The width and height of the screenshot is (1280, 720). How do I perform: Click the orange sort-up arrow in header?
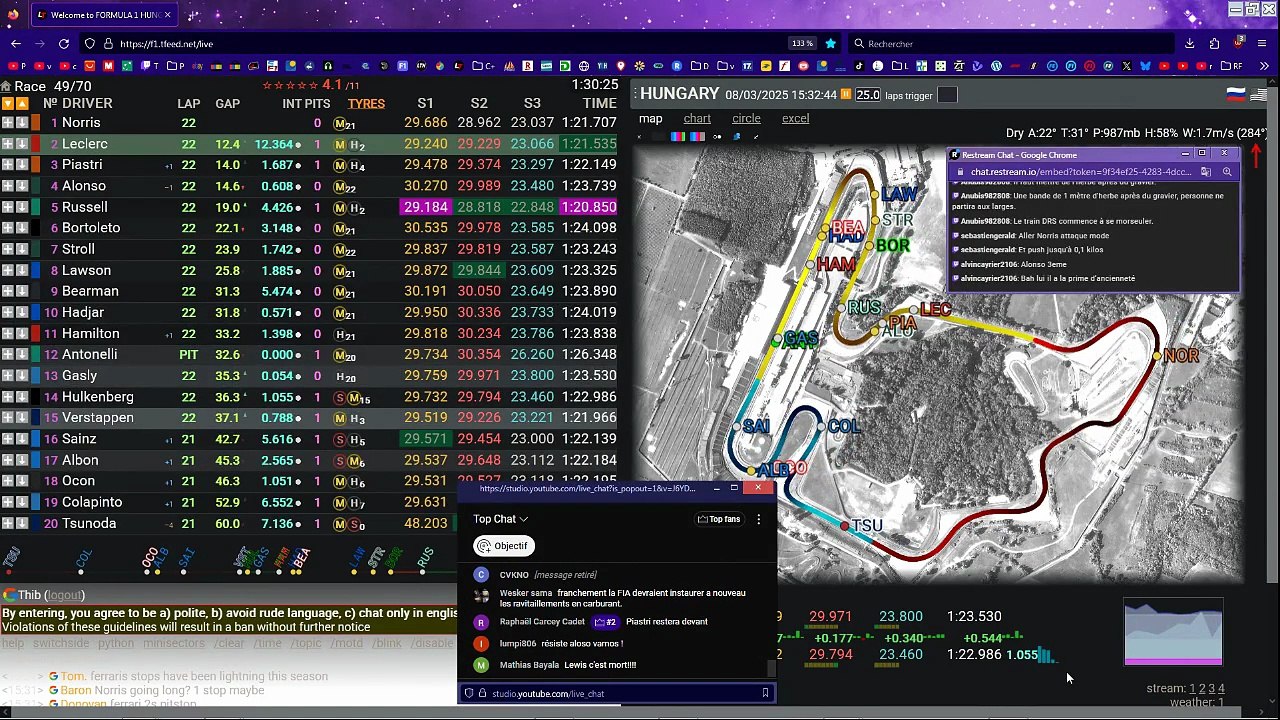coord(21,104)
